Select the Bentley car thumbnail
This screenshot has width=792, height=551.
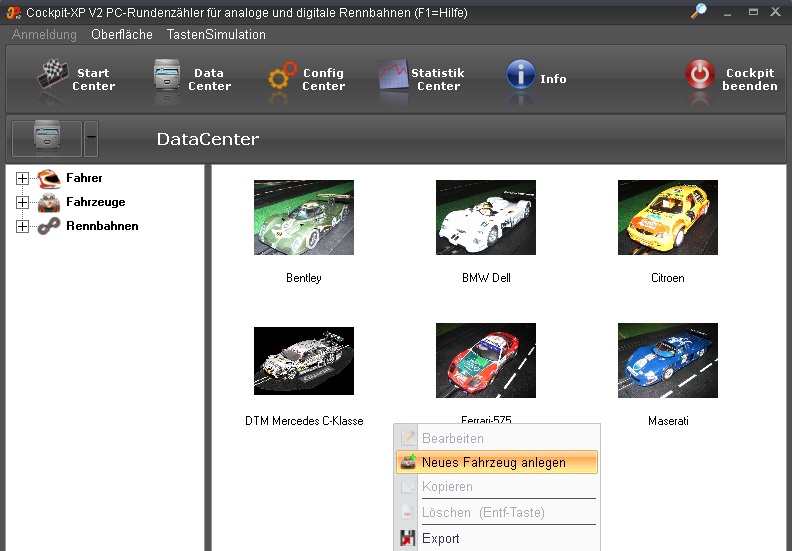click(x=304, y=217)
